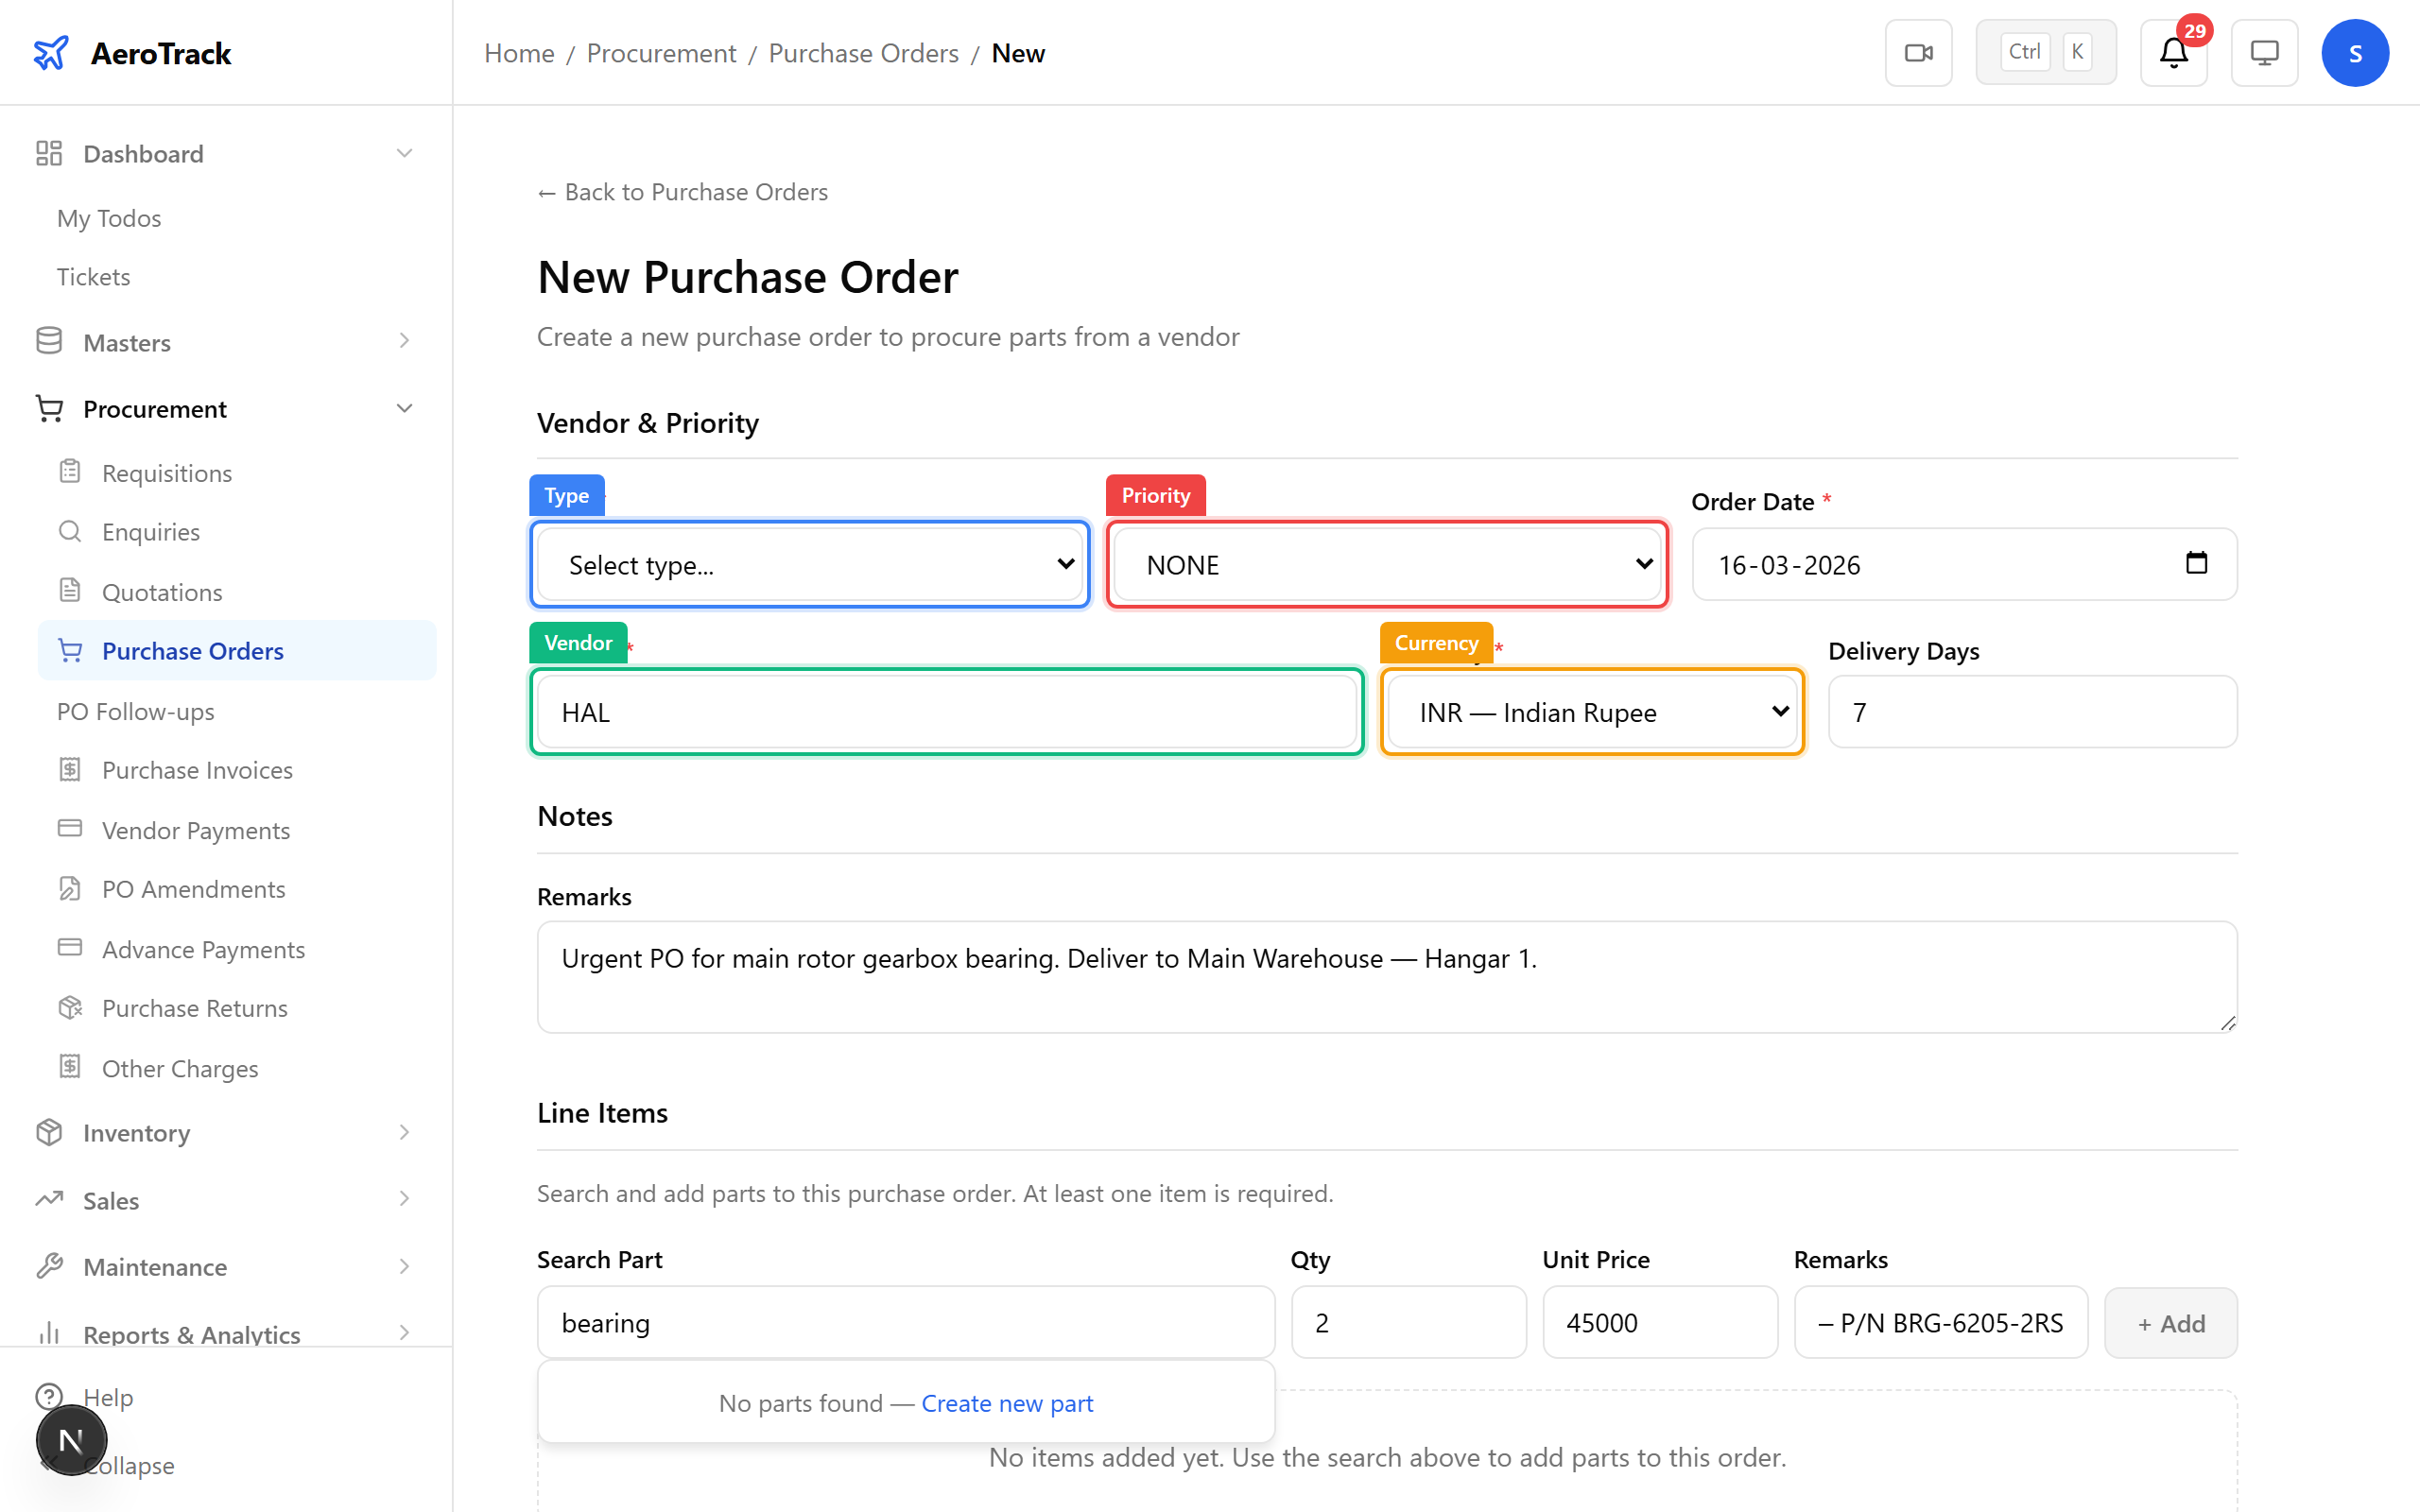Open the calendar picker for Order Date
The width and height of the screenshot is (2420, 1512).
[x=2196, y=563]
